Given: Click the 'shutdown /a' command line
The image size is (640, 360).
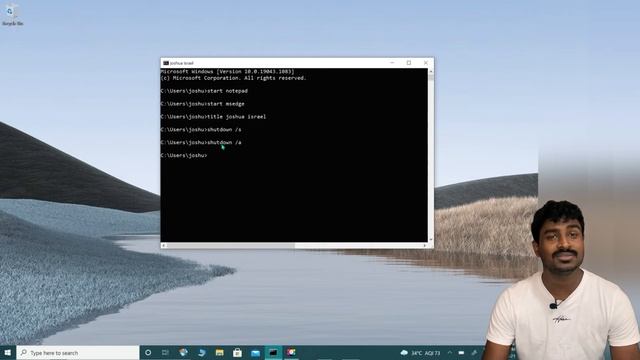Looking at the screenshot, I should pos(201,142).
